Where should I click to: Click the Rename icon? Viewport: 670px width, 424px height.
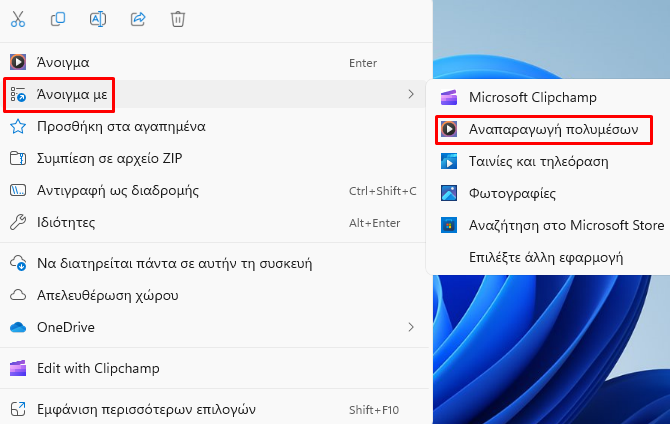(x=98, y=19)
